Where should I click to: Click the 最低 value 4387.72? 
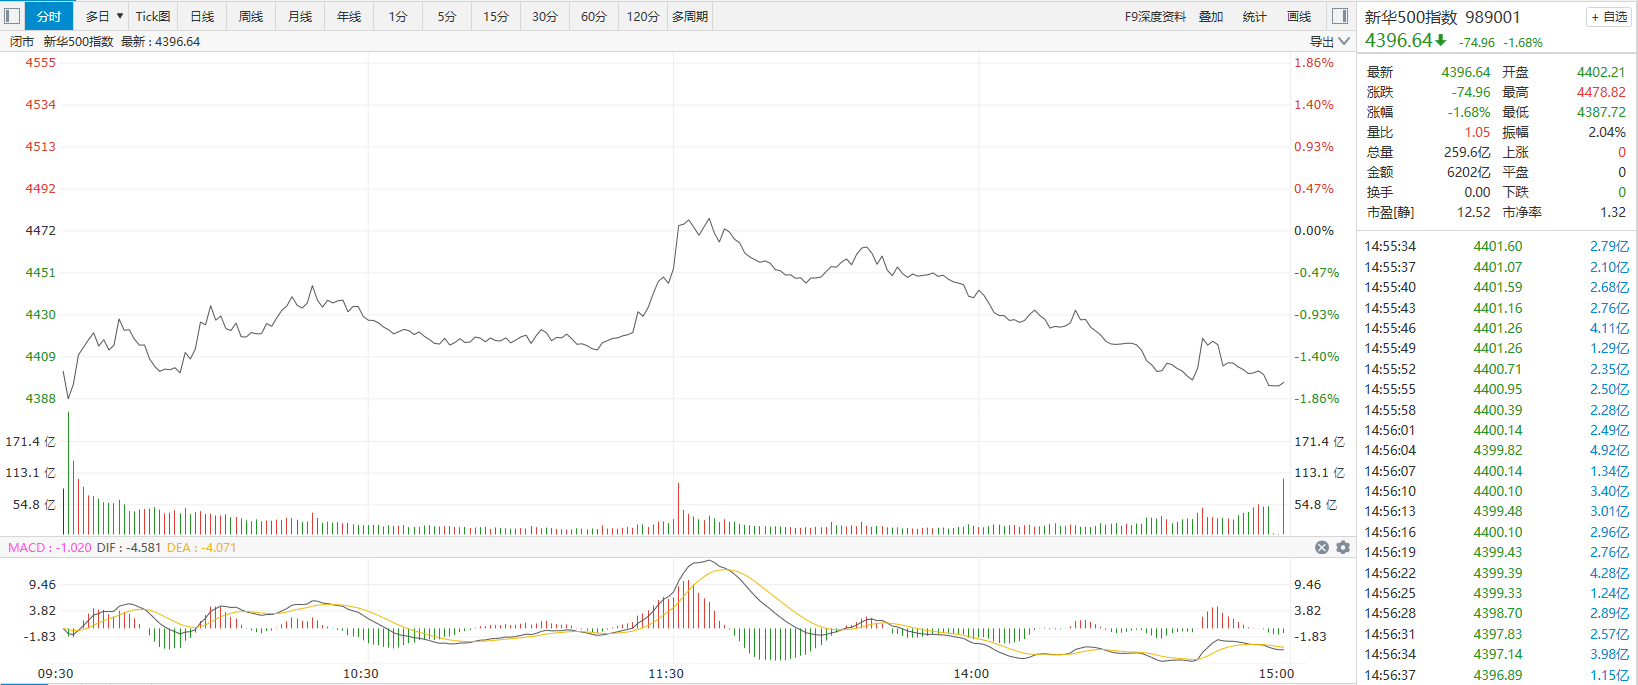tap(1601, 112)
